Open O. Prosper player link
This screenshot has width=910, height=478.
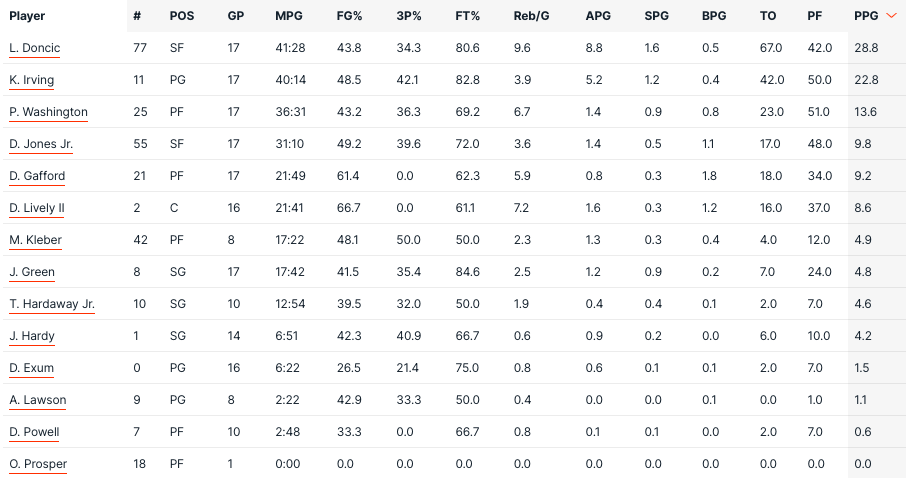click(38, 463)
